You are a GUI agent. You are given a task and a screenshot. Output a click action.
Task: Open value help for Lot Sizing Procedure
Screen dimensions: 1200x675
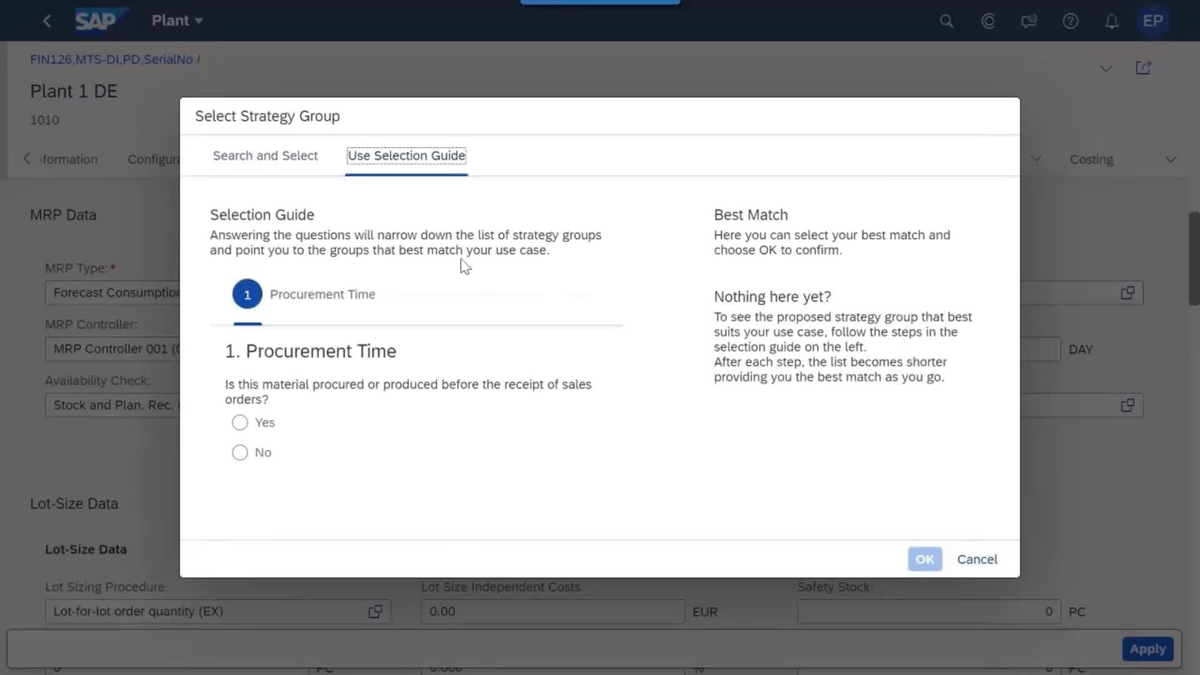pyautogui.click(x=376, y=611)
